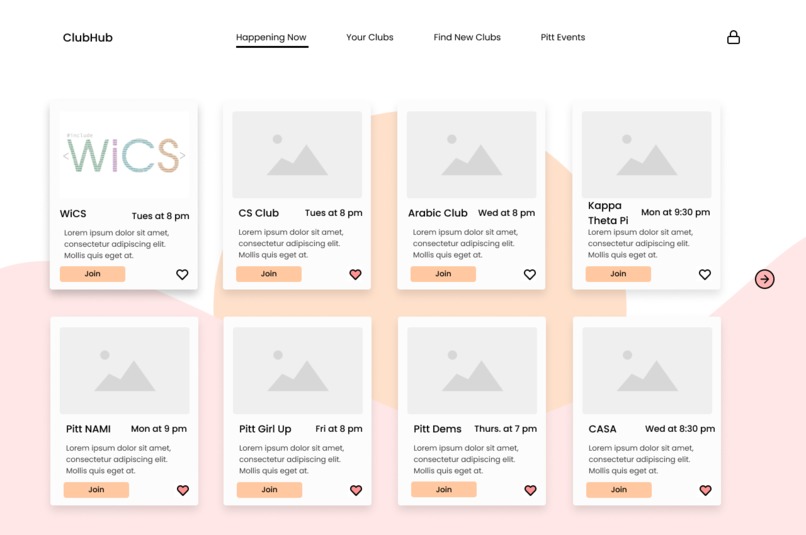Viewport: 806px width, 535px height.
Task: Open the CS Club placeholder image
Action: pos(297,155)
